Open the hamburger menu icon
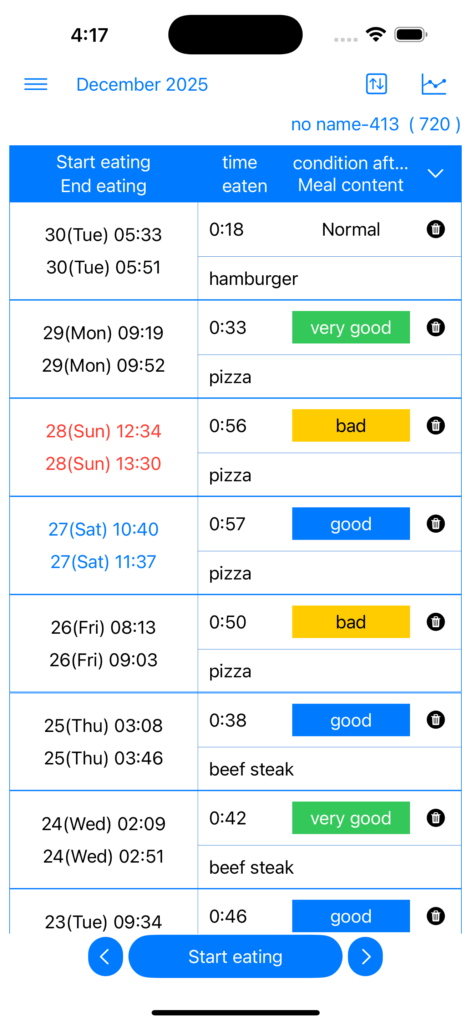The image size is (471, 1024). (x=36, y=84)
